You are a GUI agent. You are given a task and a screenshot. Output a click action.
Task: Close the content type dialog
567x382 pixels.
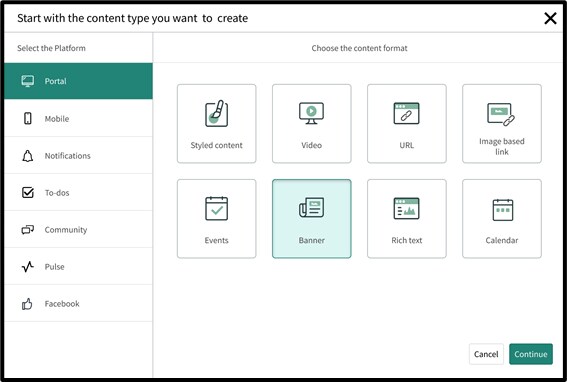550,18
